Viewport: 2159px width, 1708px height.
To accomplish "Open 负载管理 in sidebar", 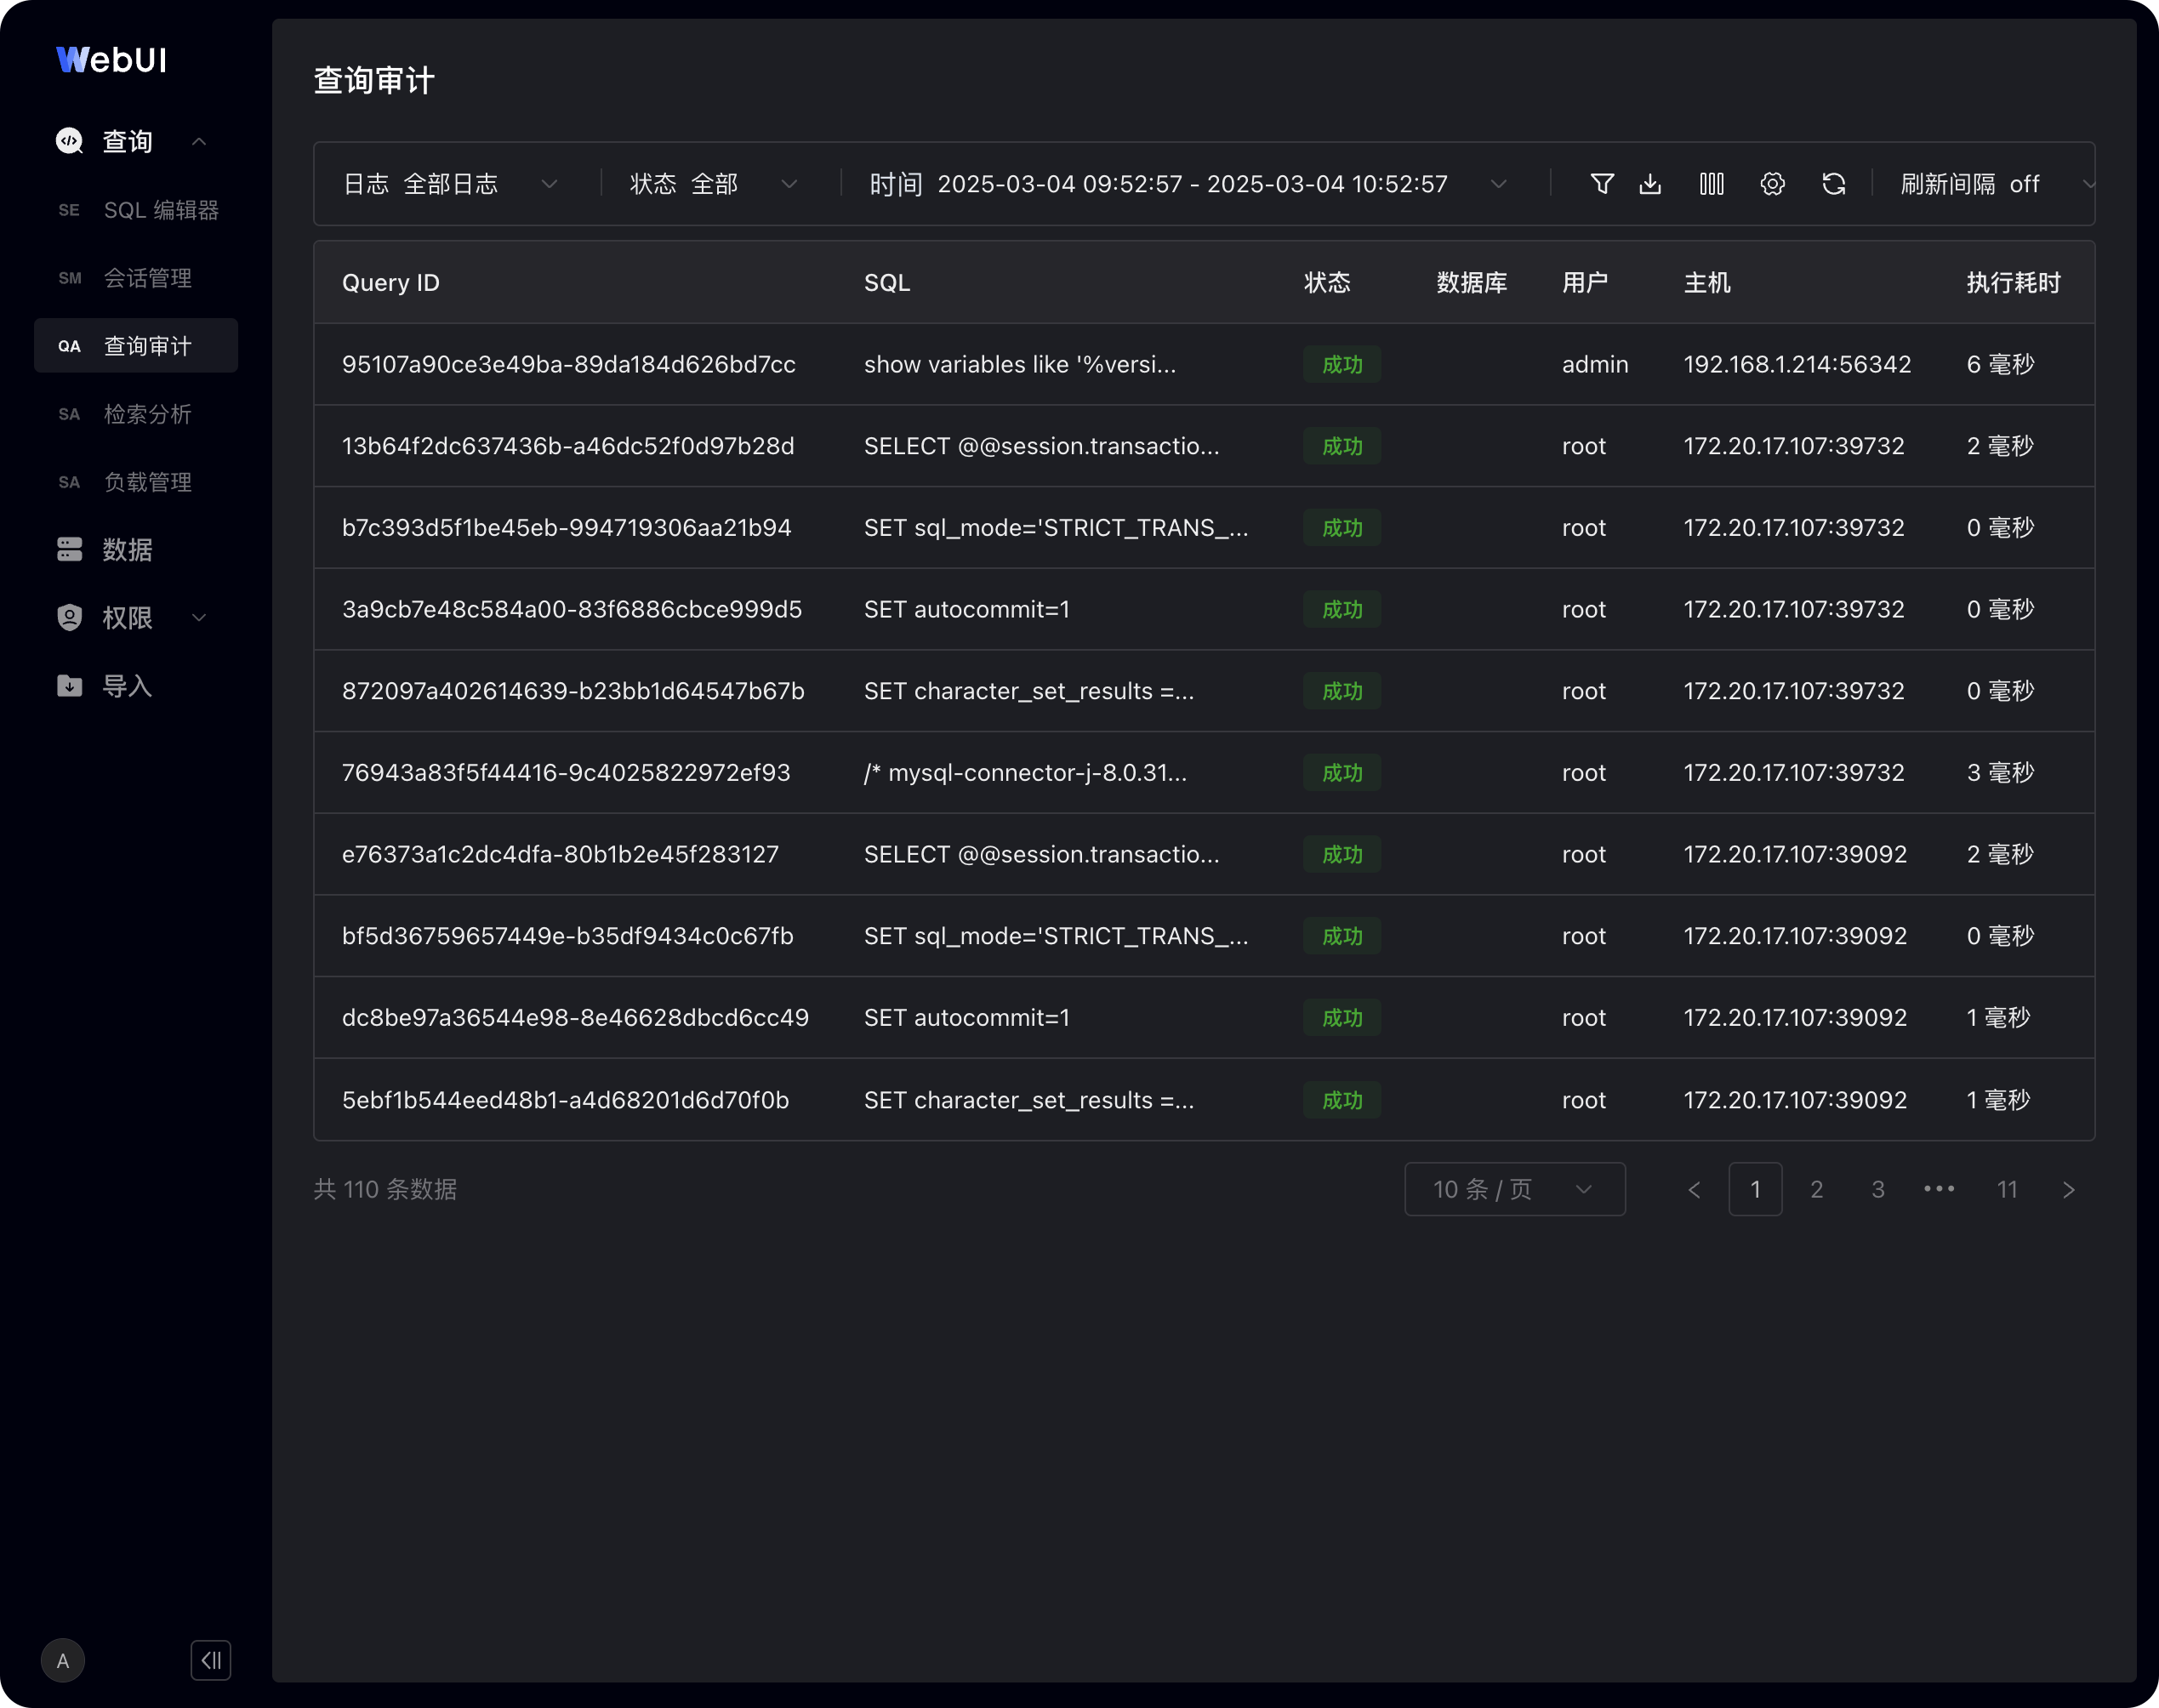I will click(136, 482).
